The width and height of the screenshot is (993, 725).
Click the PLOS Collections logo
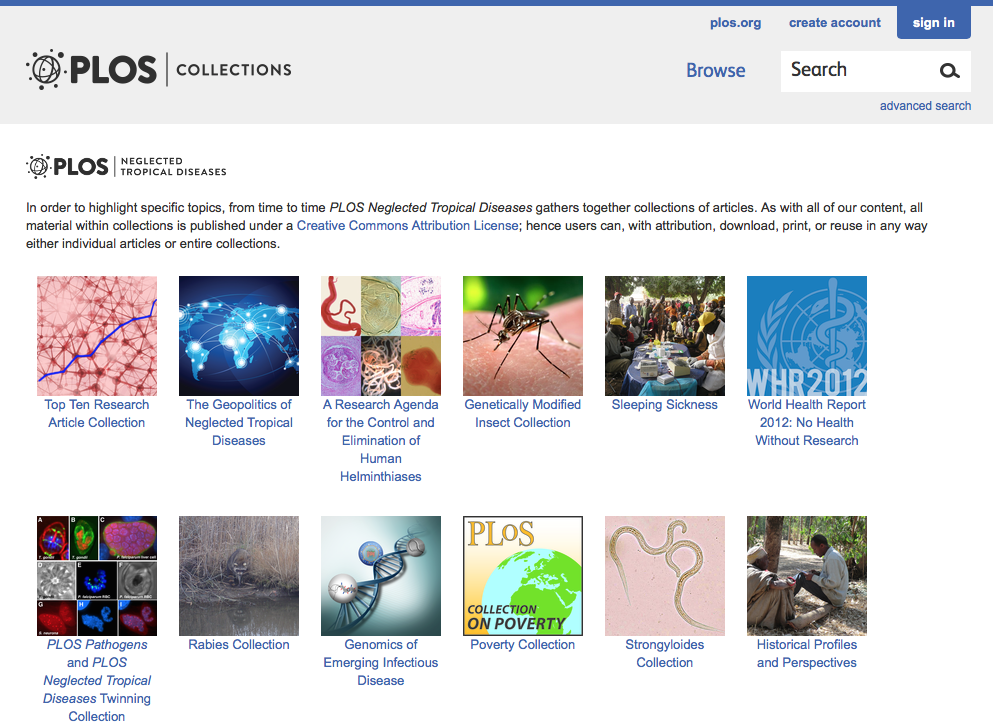[158, 69]
